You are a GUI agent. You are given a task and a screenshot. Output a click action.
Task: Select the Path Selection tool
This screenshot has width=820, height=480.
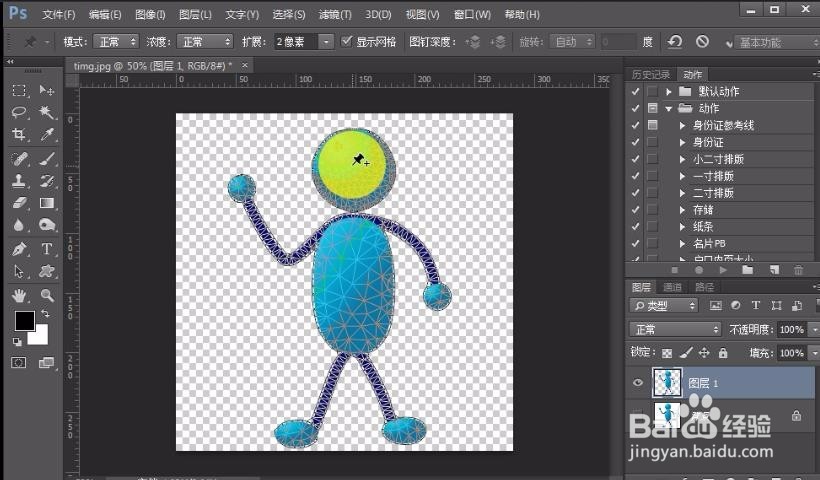click(19, 271)
